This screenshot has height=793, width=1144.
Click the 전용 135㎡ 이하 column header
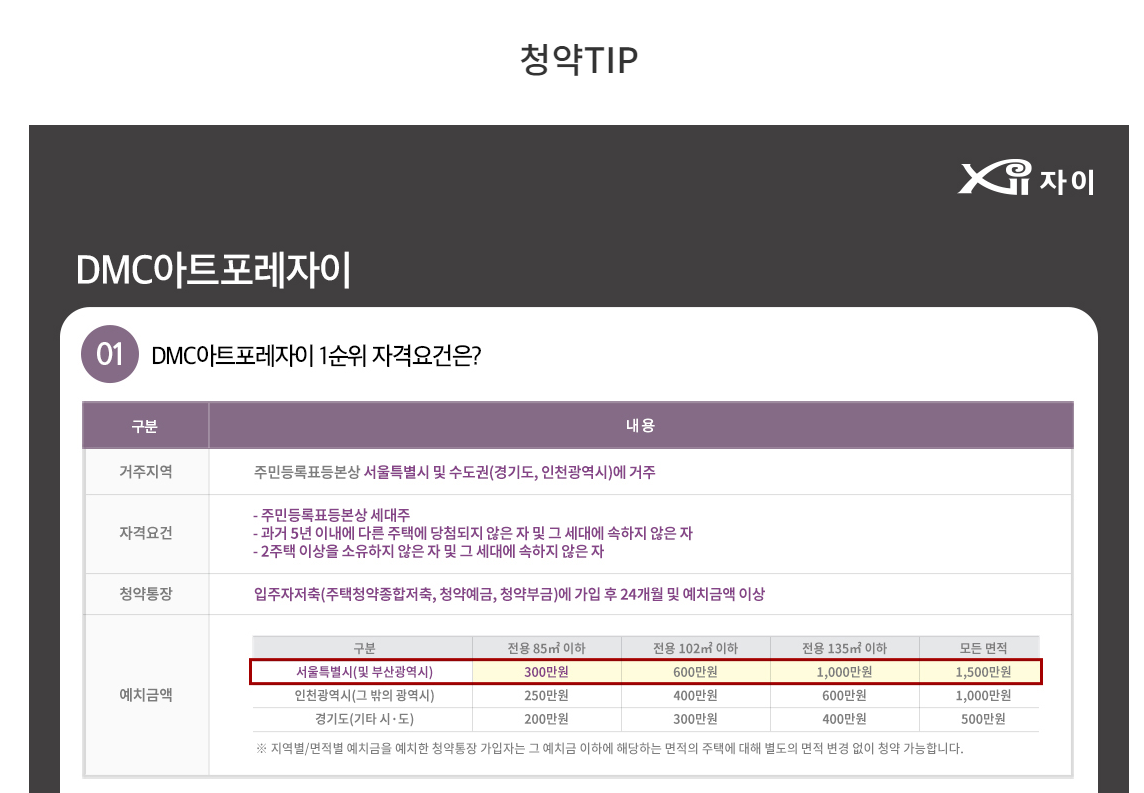point(844,648)
